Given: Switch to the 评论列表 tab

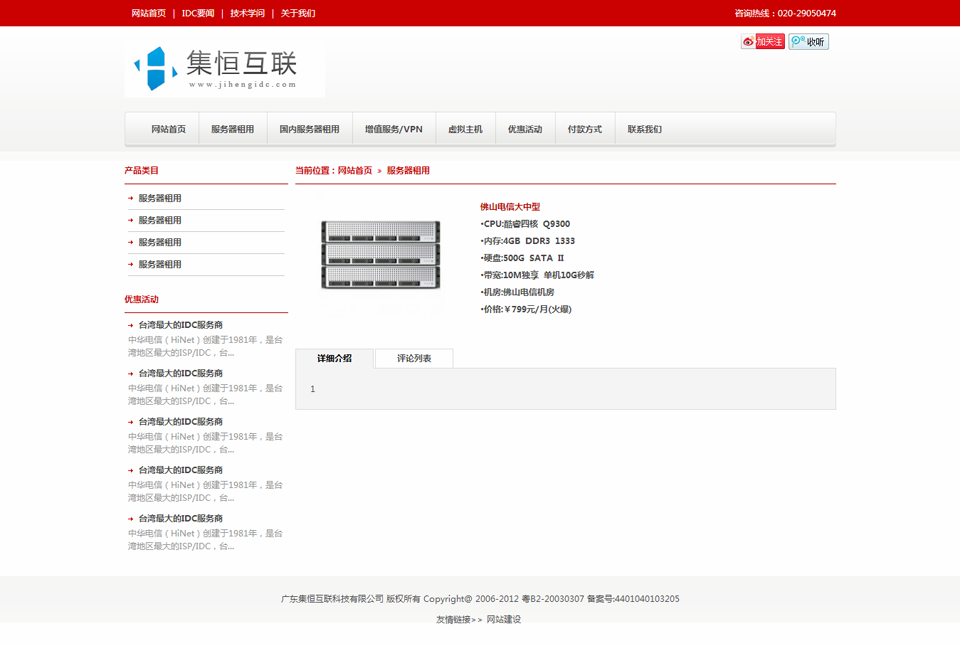Looking at the screenshot, I should (x=414, y=358).
